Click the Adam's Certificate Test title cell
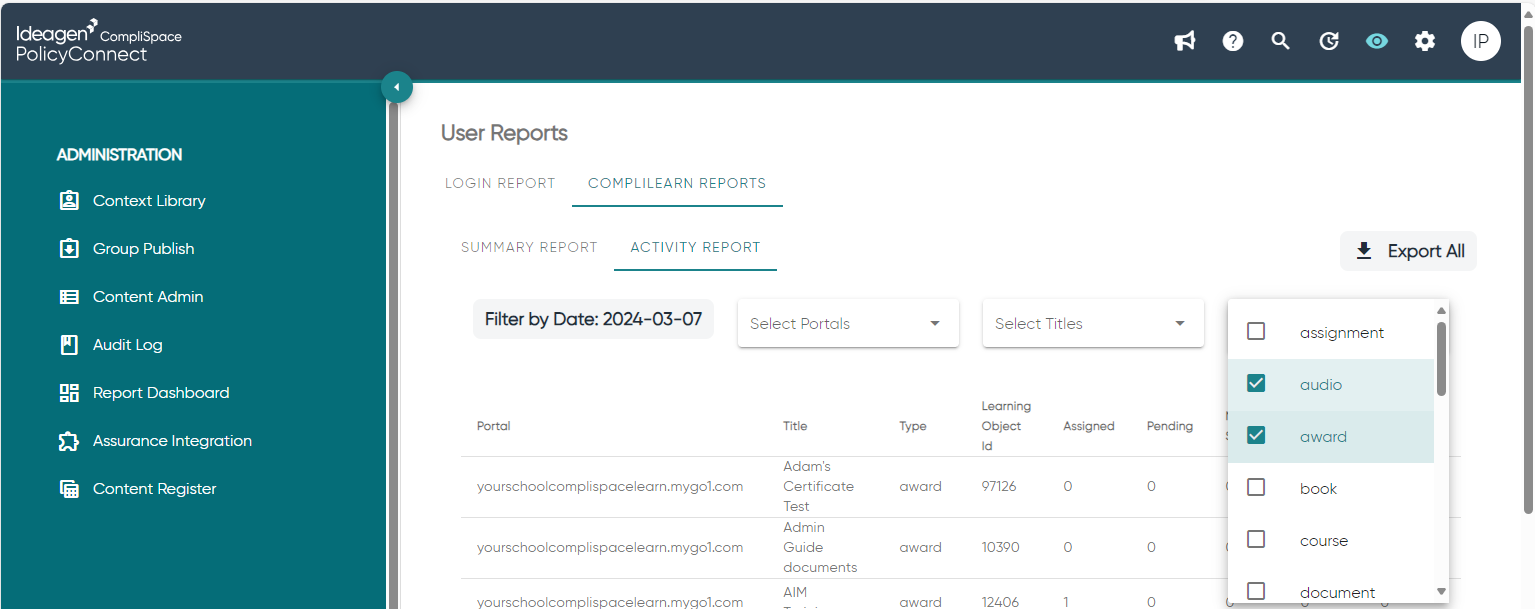1535x609 pixels. point(818,486)
